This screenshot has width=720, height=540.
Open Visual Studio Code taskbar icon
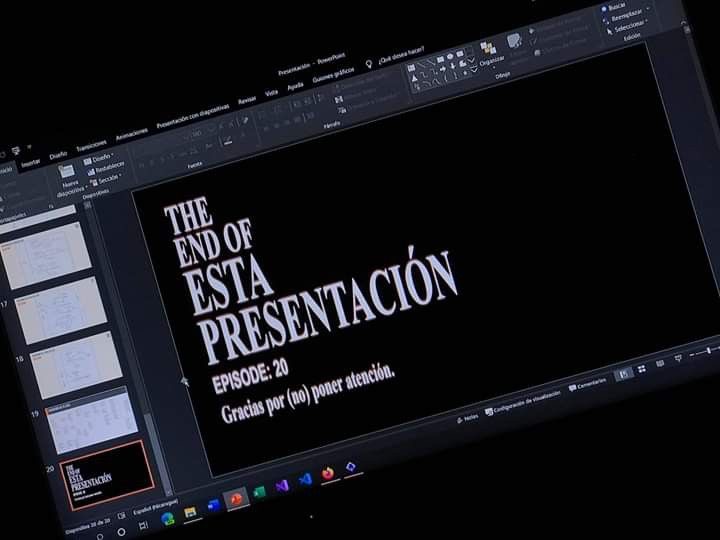[305, 479]
